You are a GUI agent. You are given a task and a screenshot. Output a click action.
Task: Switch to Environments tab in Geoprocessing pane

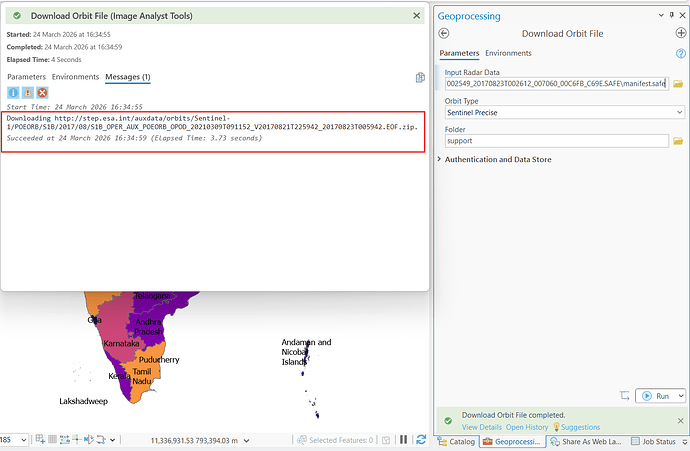(x=508, y=53)
